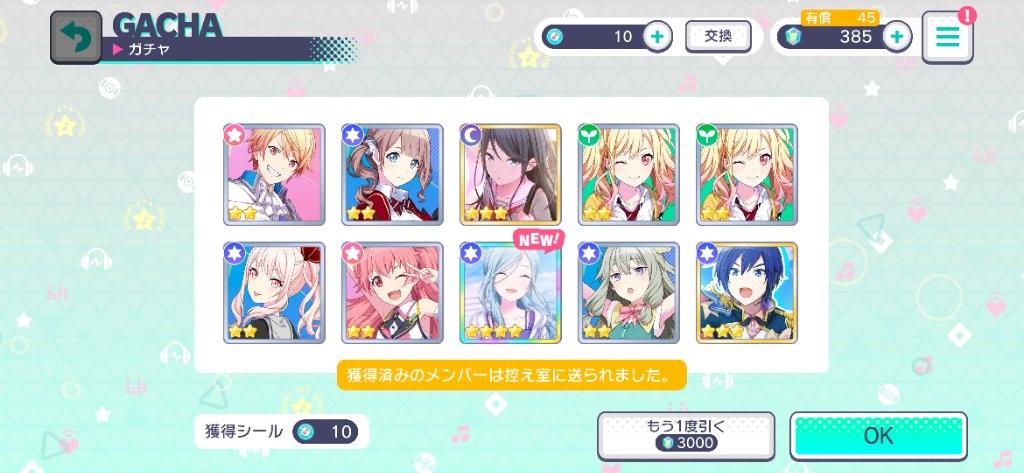Confirm results with the OK button
Image resolution: width=1024 pixels, height=473 pixels.
[x=878, y=436]
